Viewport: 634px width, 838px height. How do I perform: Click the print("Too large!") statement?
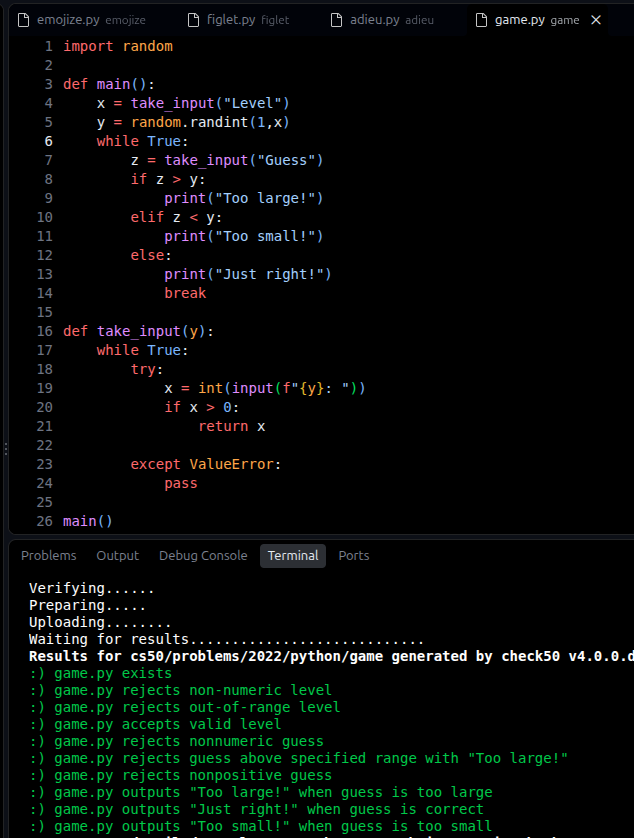244,198
